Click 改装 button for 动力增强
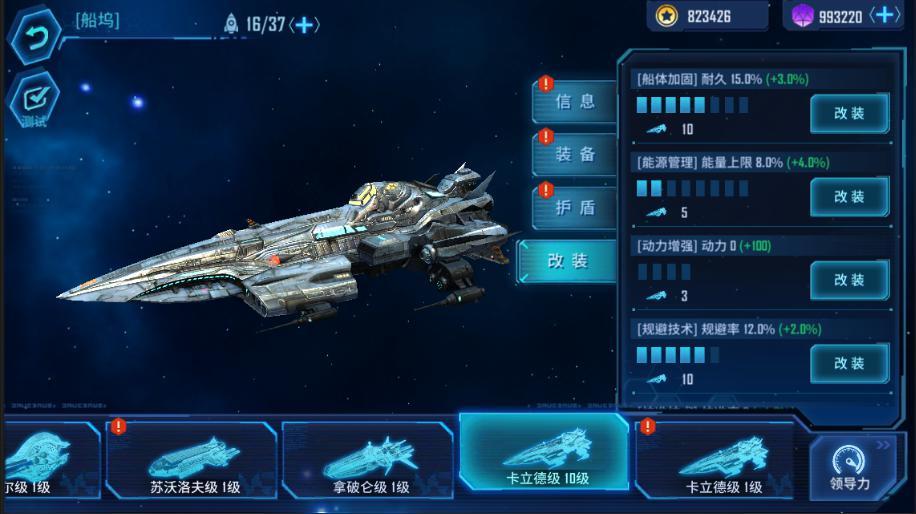Screen dimensions: 916x514 pyautogui.click(x=849, y=280)
